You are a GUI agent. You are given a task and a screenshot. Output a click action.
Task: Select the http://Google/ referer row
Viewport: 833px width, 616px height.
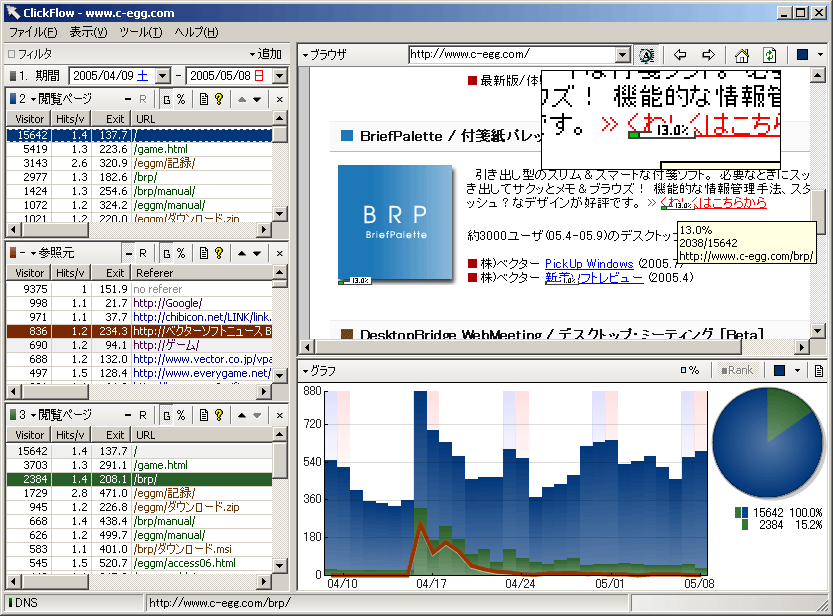coord(139,303)
